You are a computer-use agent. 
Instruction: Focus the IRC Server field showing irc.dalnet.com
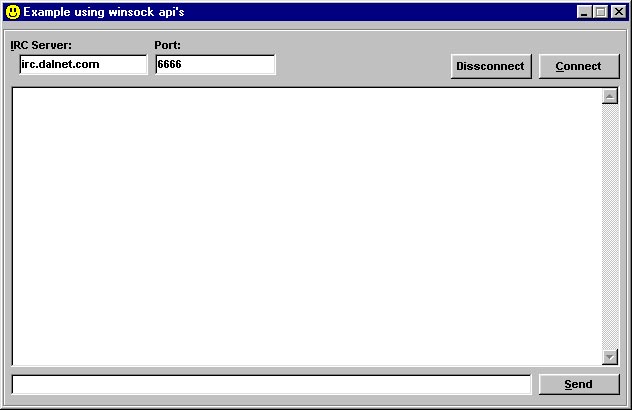[x=82, y=64]
